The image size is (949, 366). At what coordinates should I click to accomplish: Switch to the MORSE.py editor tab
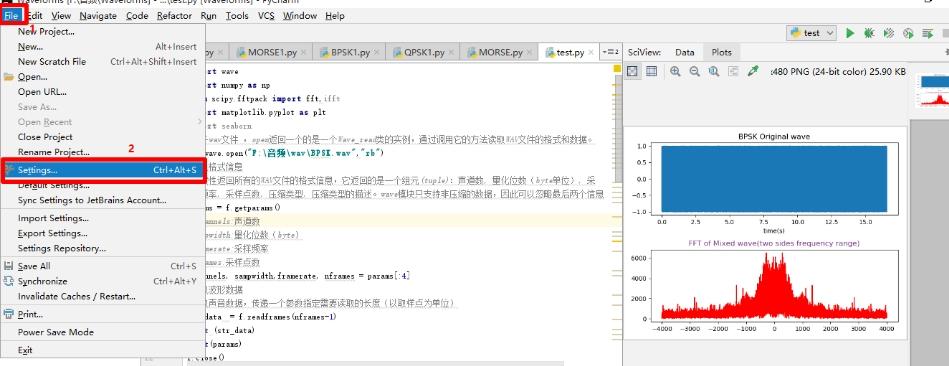point(500,53)
